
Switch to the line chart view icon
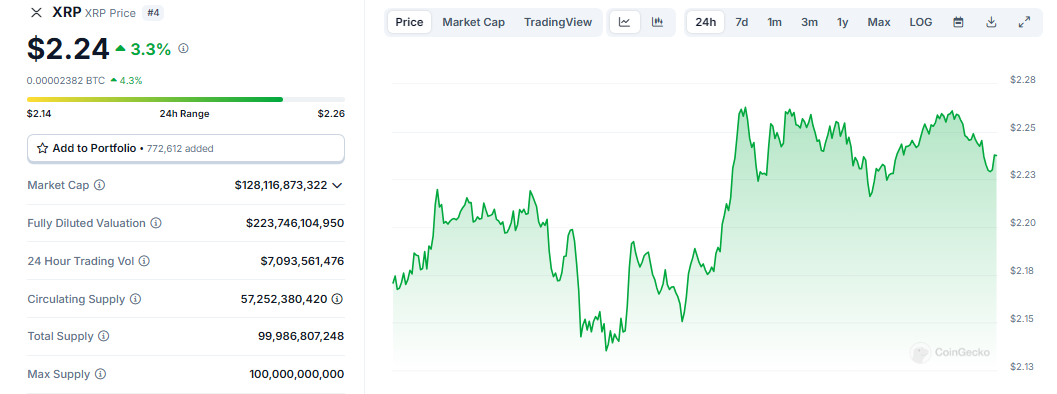pos(625,22)
